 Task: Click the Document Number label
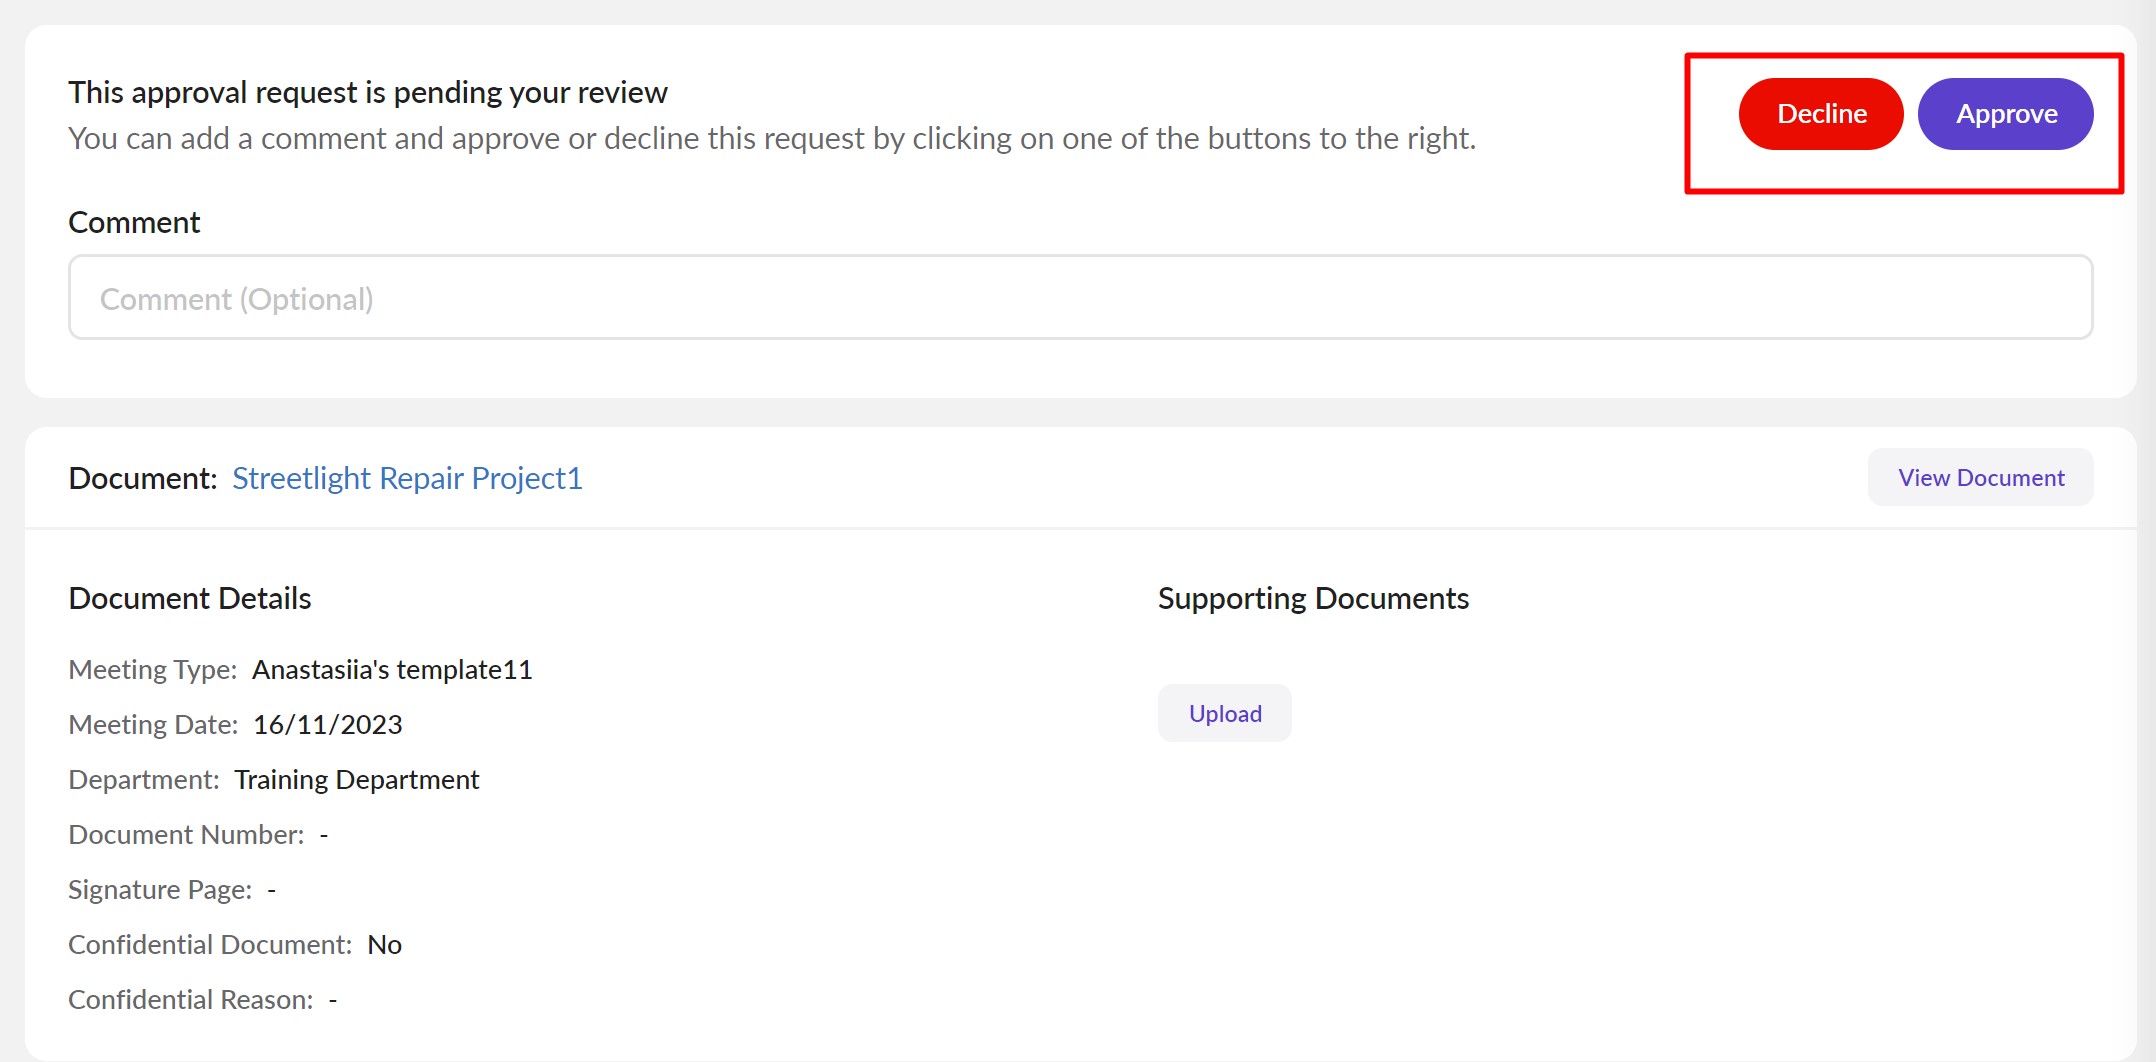click(x=186, y=834)
